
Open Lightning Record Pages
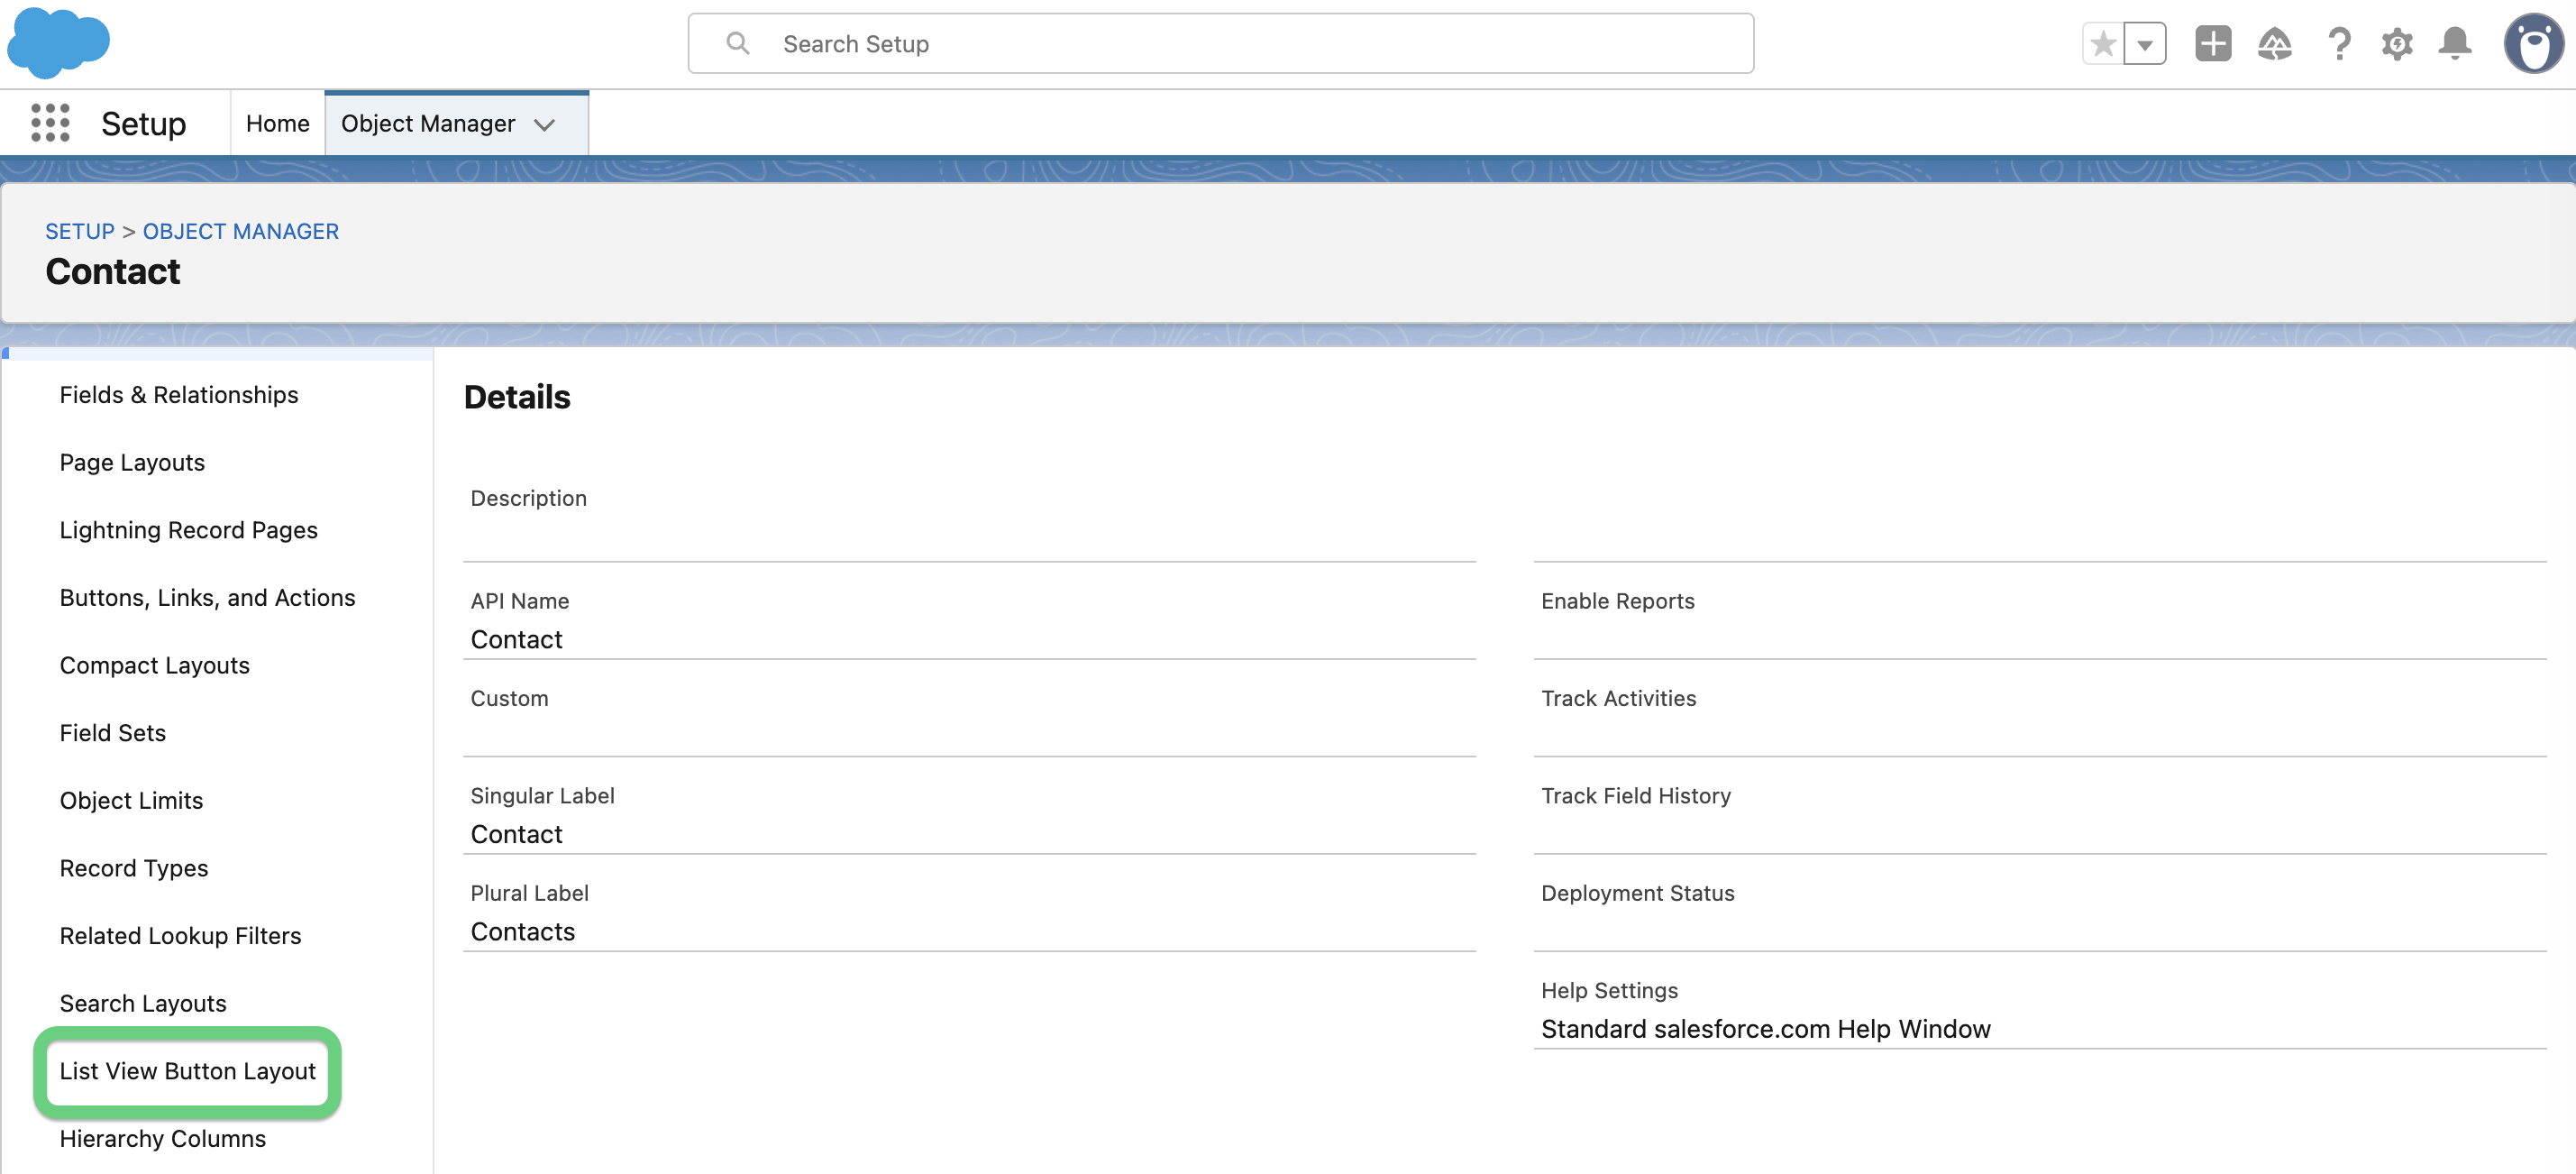click(188, 530)
